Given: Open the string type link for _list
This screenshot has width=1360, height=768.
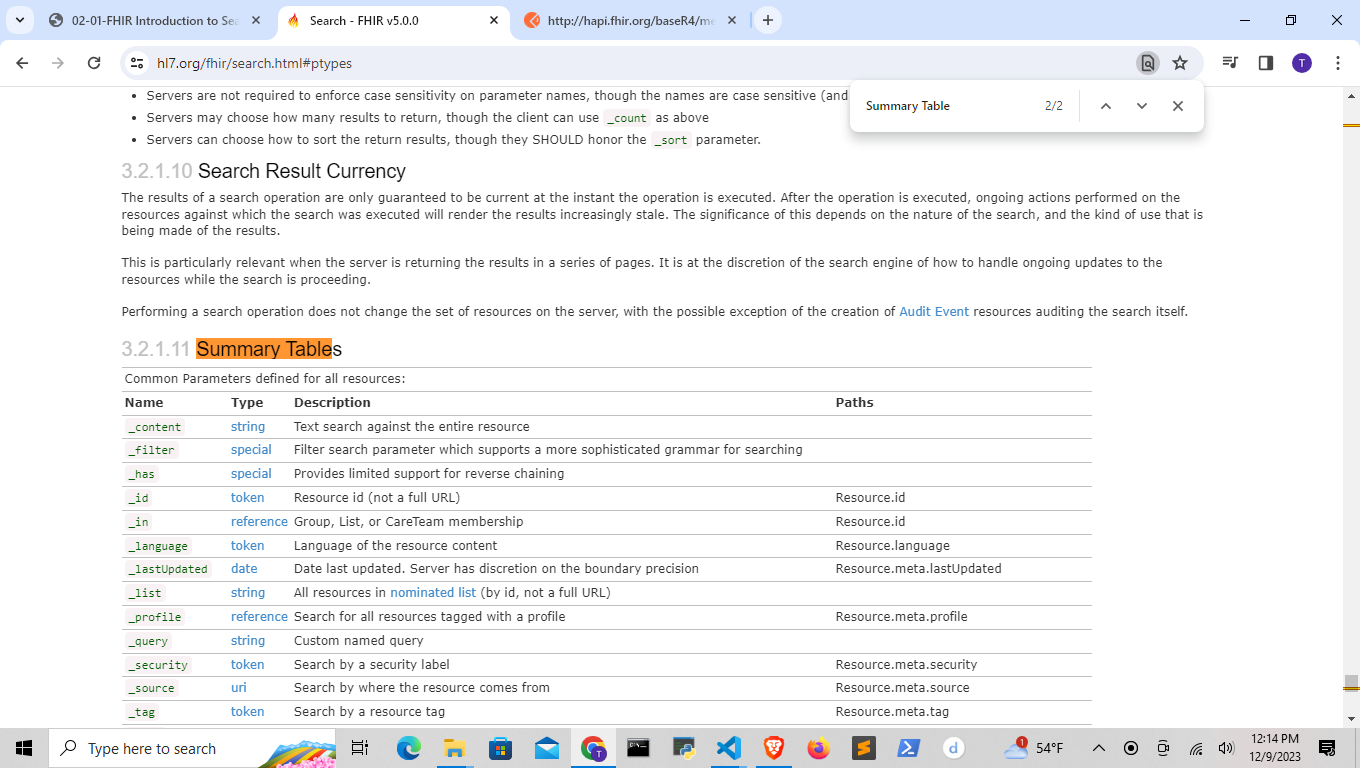Looking at the screenshot, I should pos(248,593).
